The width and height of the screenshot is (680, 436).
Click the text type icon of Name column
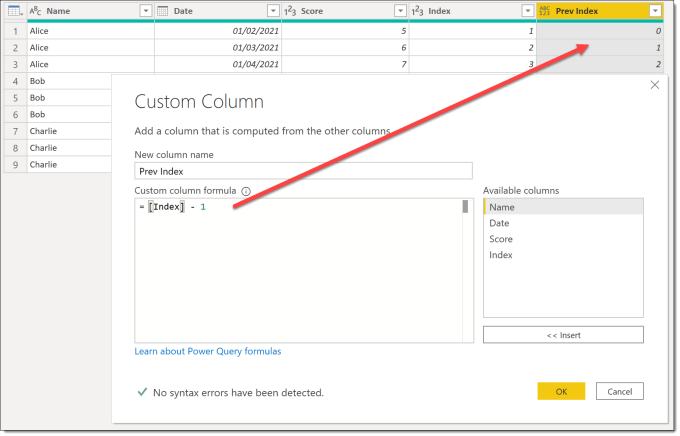click(x=35, y=11)
